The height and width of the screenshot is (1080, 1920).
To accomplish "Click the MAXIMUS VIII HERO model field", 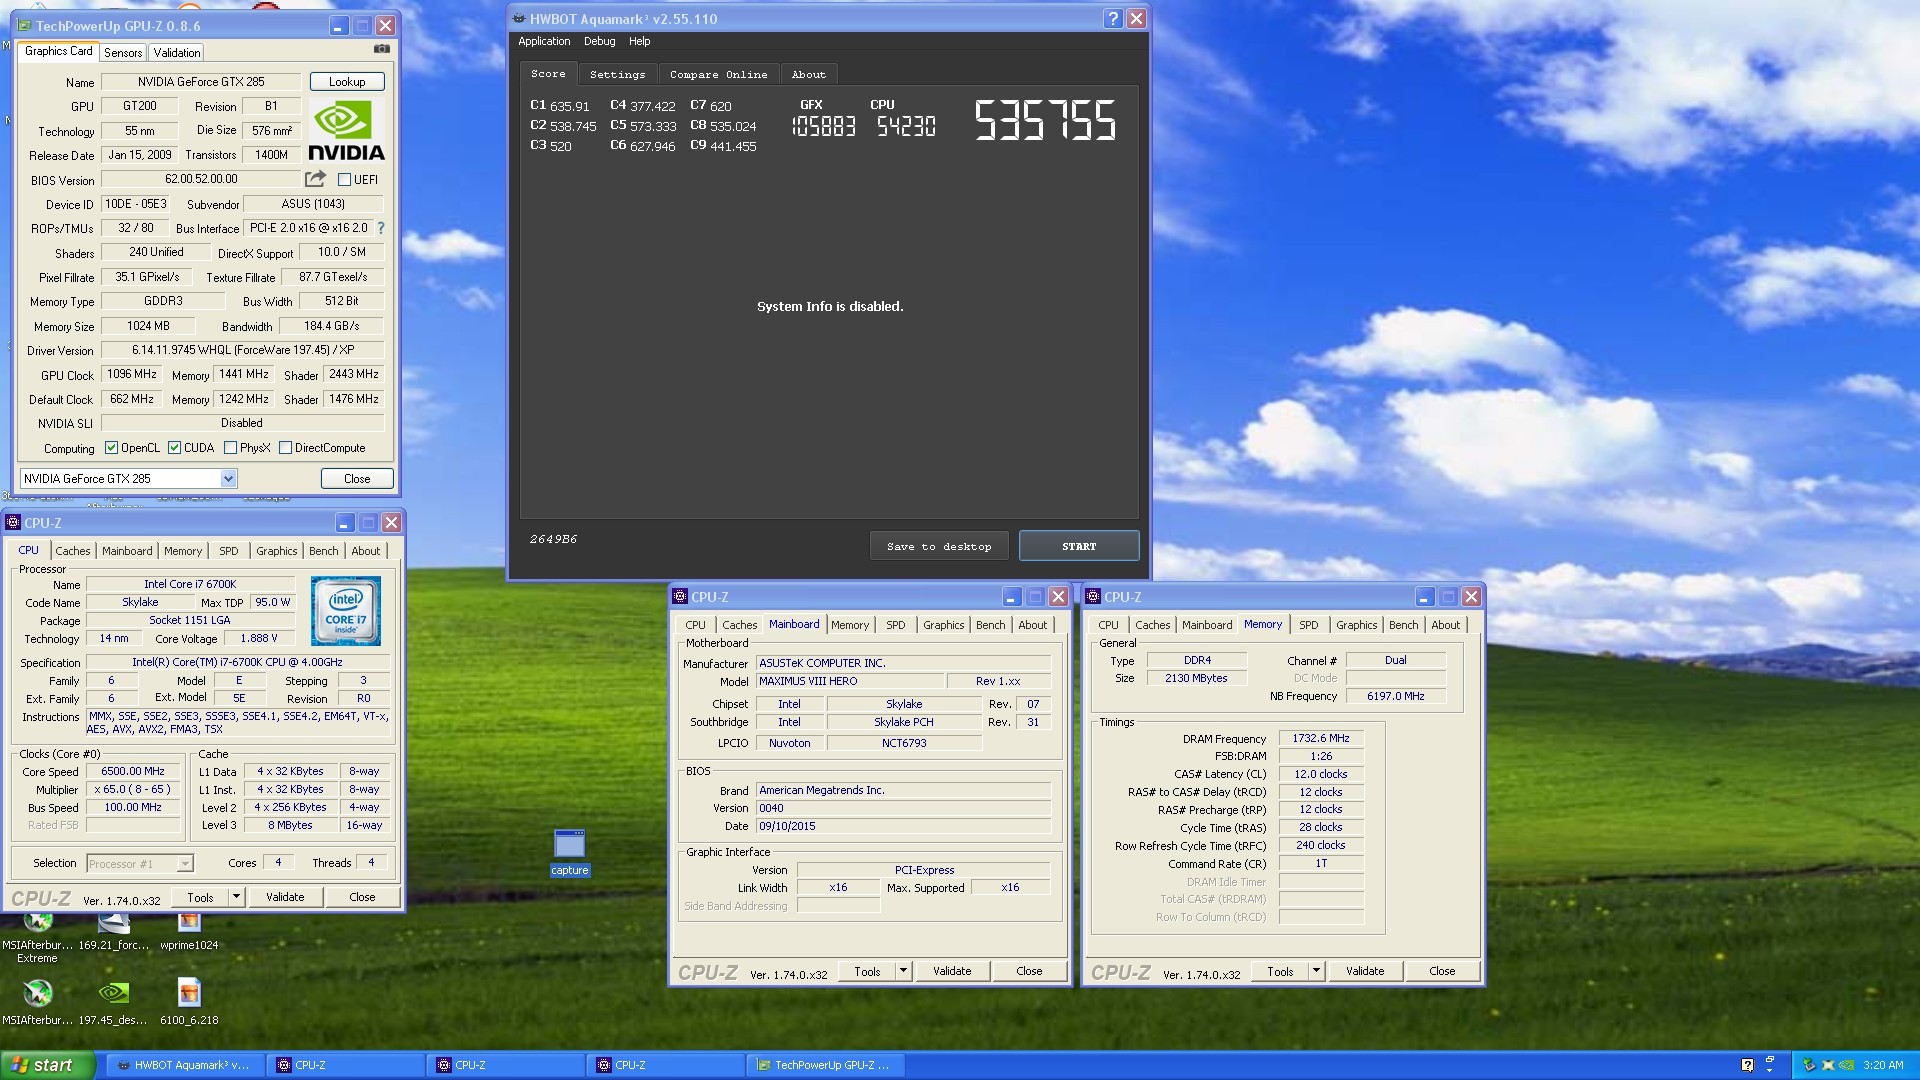I will (849, 681).
